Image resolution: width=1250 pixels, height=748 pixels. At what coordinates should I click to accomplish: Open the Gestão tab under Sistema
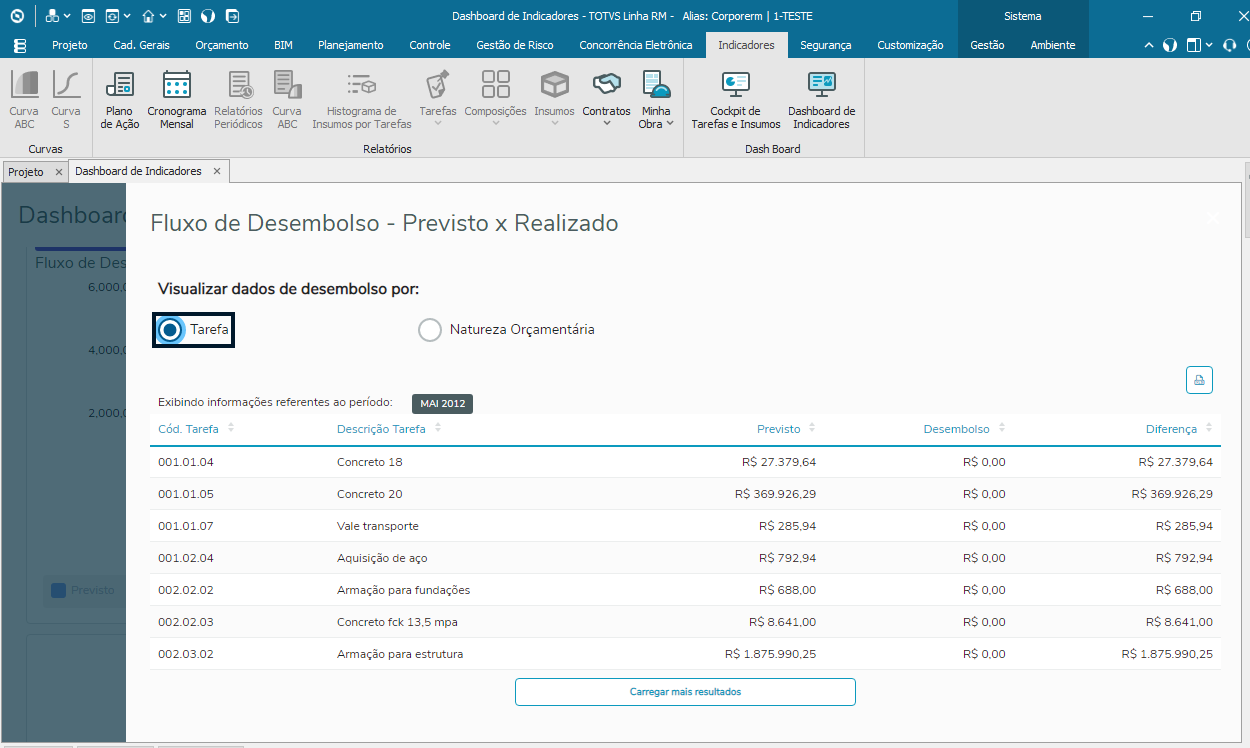coord(987,45)
